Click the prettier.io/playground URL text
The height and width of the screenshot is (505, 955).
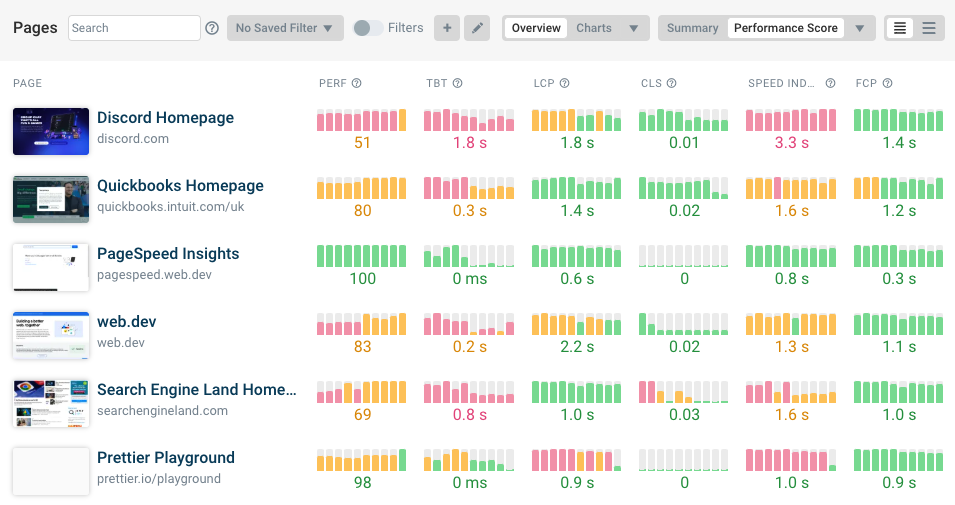159,479
